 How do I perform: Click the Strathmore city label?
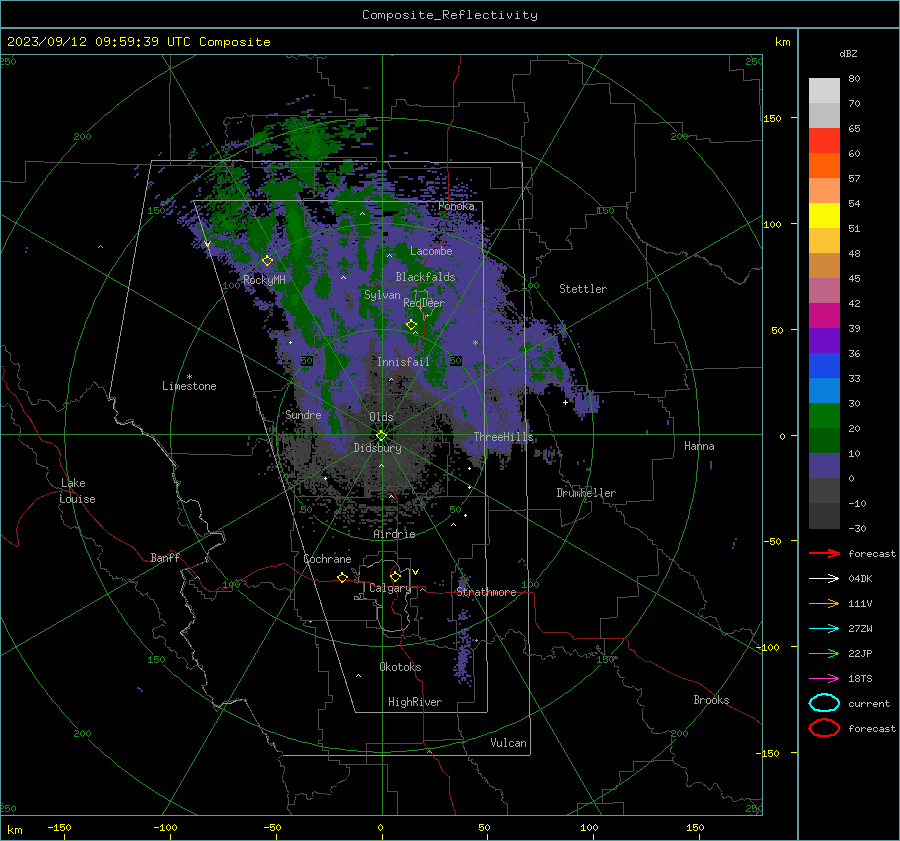[487, 592]
